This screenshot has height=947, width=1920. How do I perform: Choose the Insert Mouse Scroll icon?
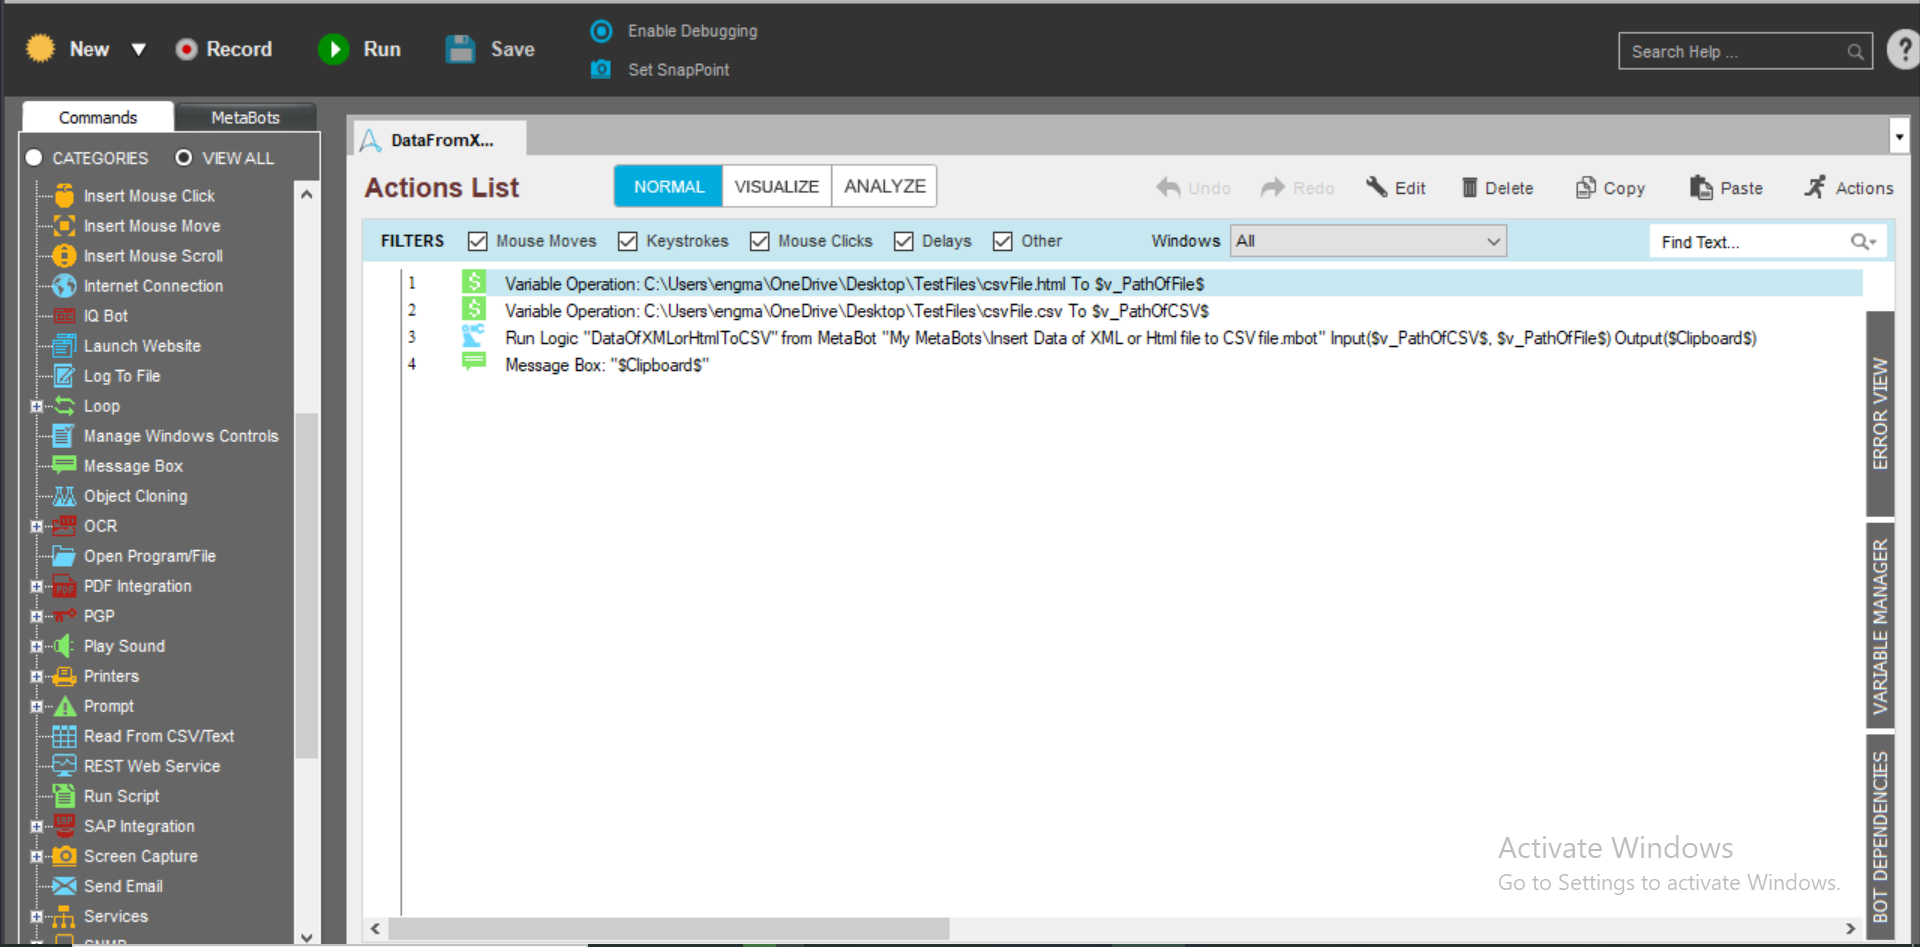click(64, 255)
